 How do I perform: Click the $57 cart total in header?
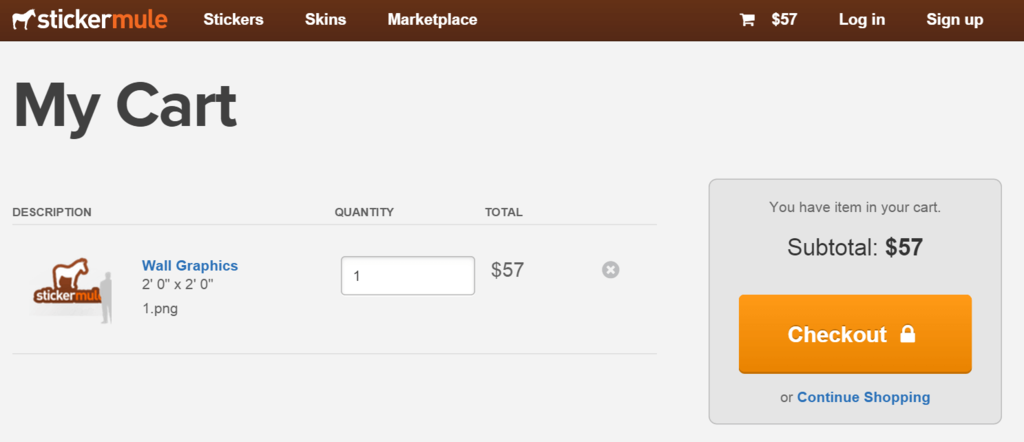click(x=784, y=20)
